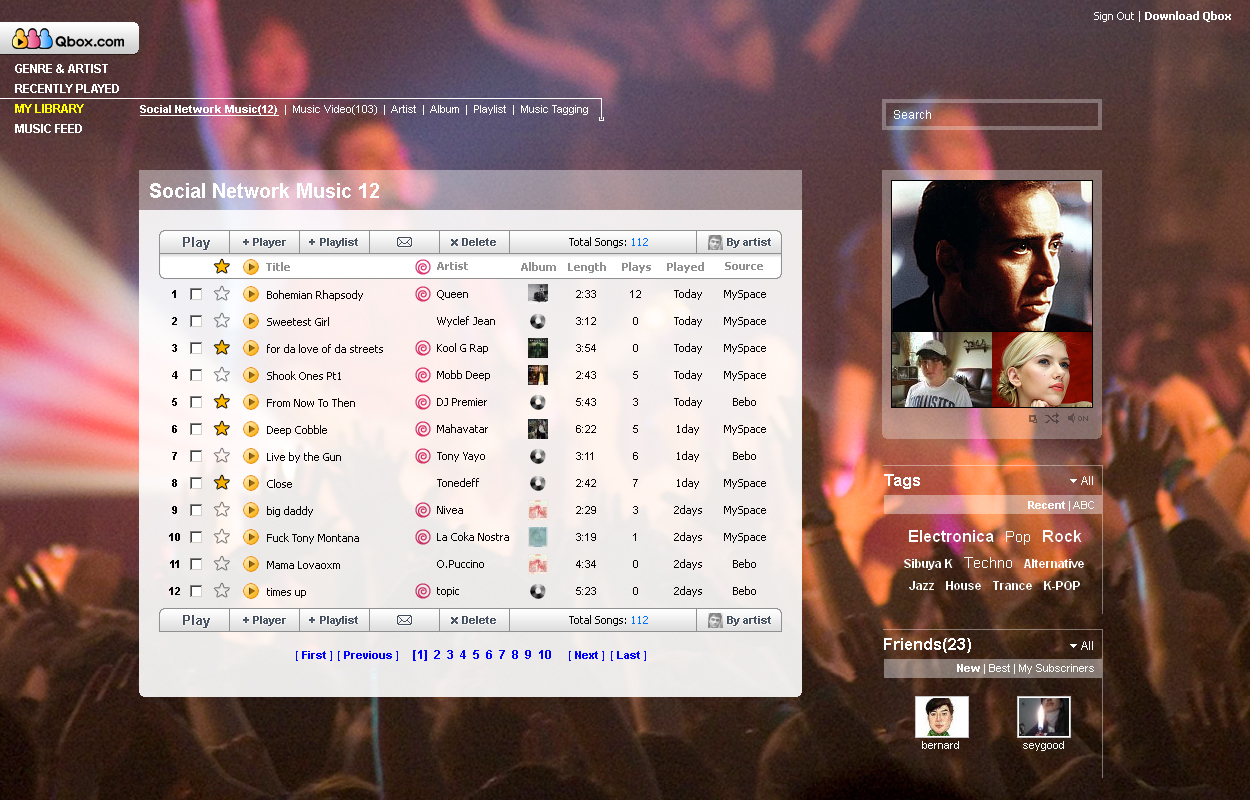Tick the checkbox for Sweetest Girl

pyautogui.click(x=196, y=321)
